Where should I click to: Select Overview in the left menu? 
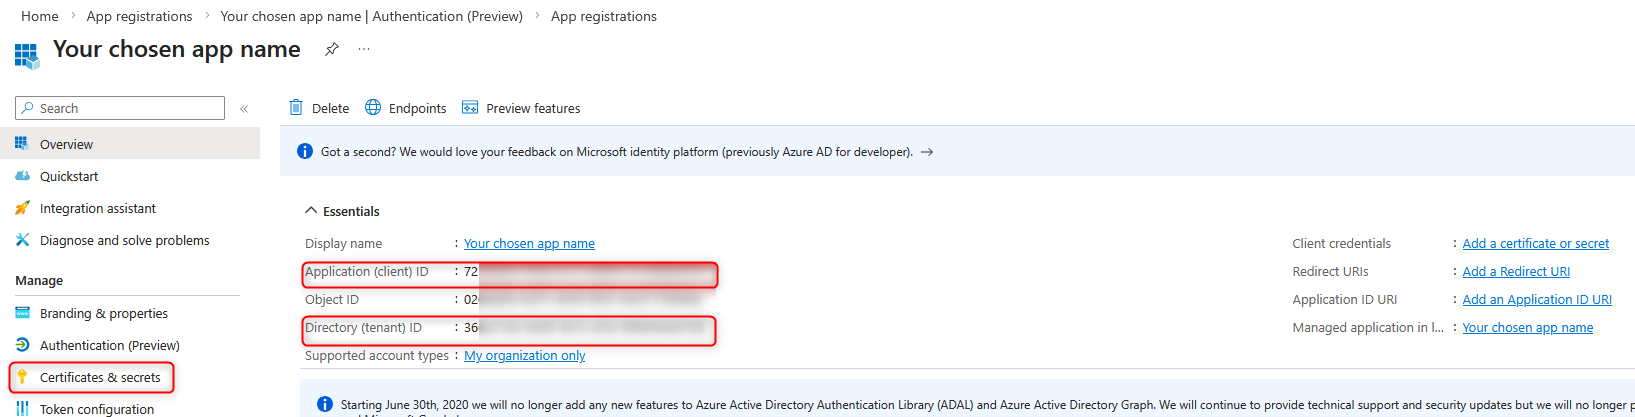click(x=66, y=144)
